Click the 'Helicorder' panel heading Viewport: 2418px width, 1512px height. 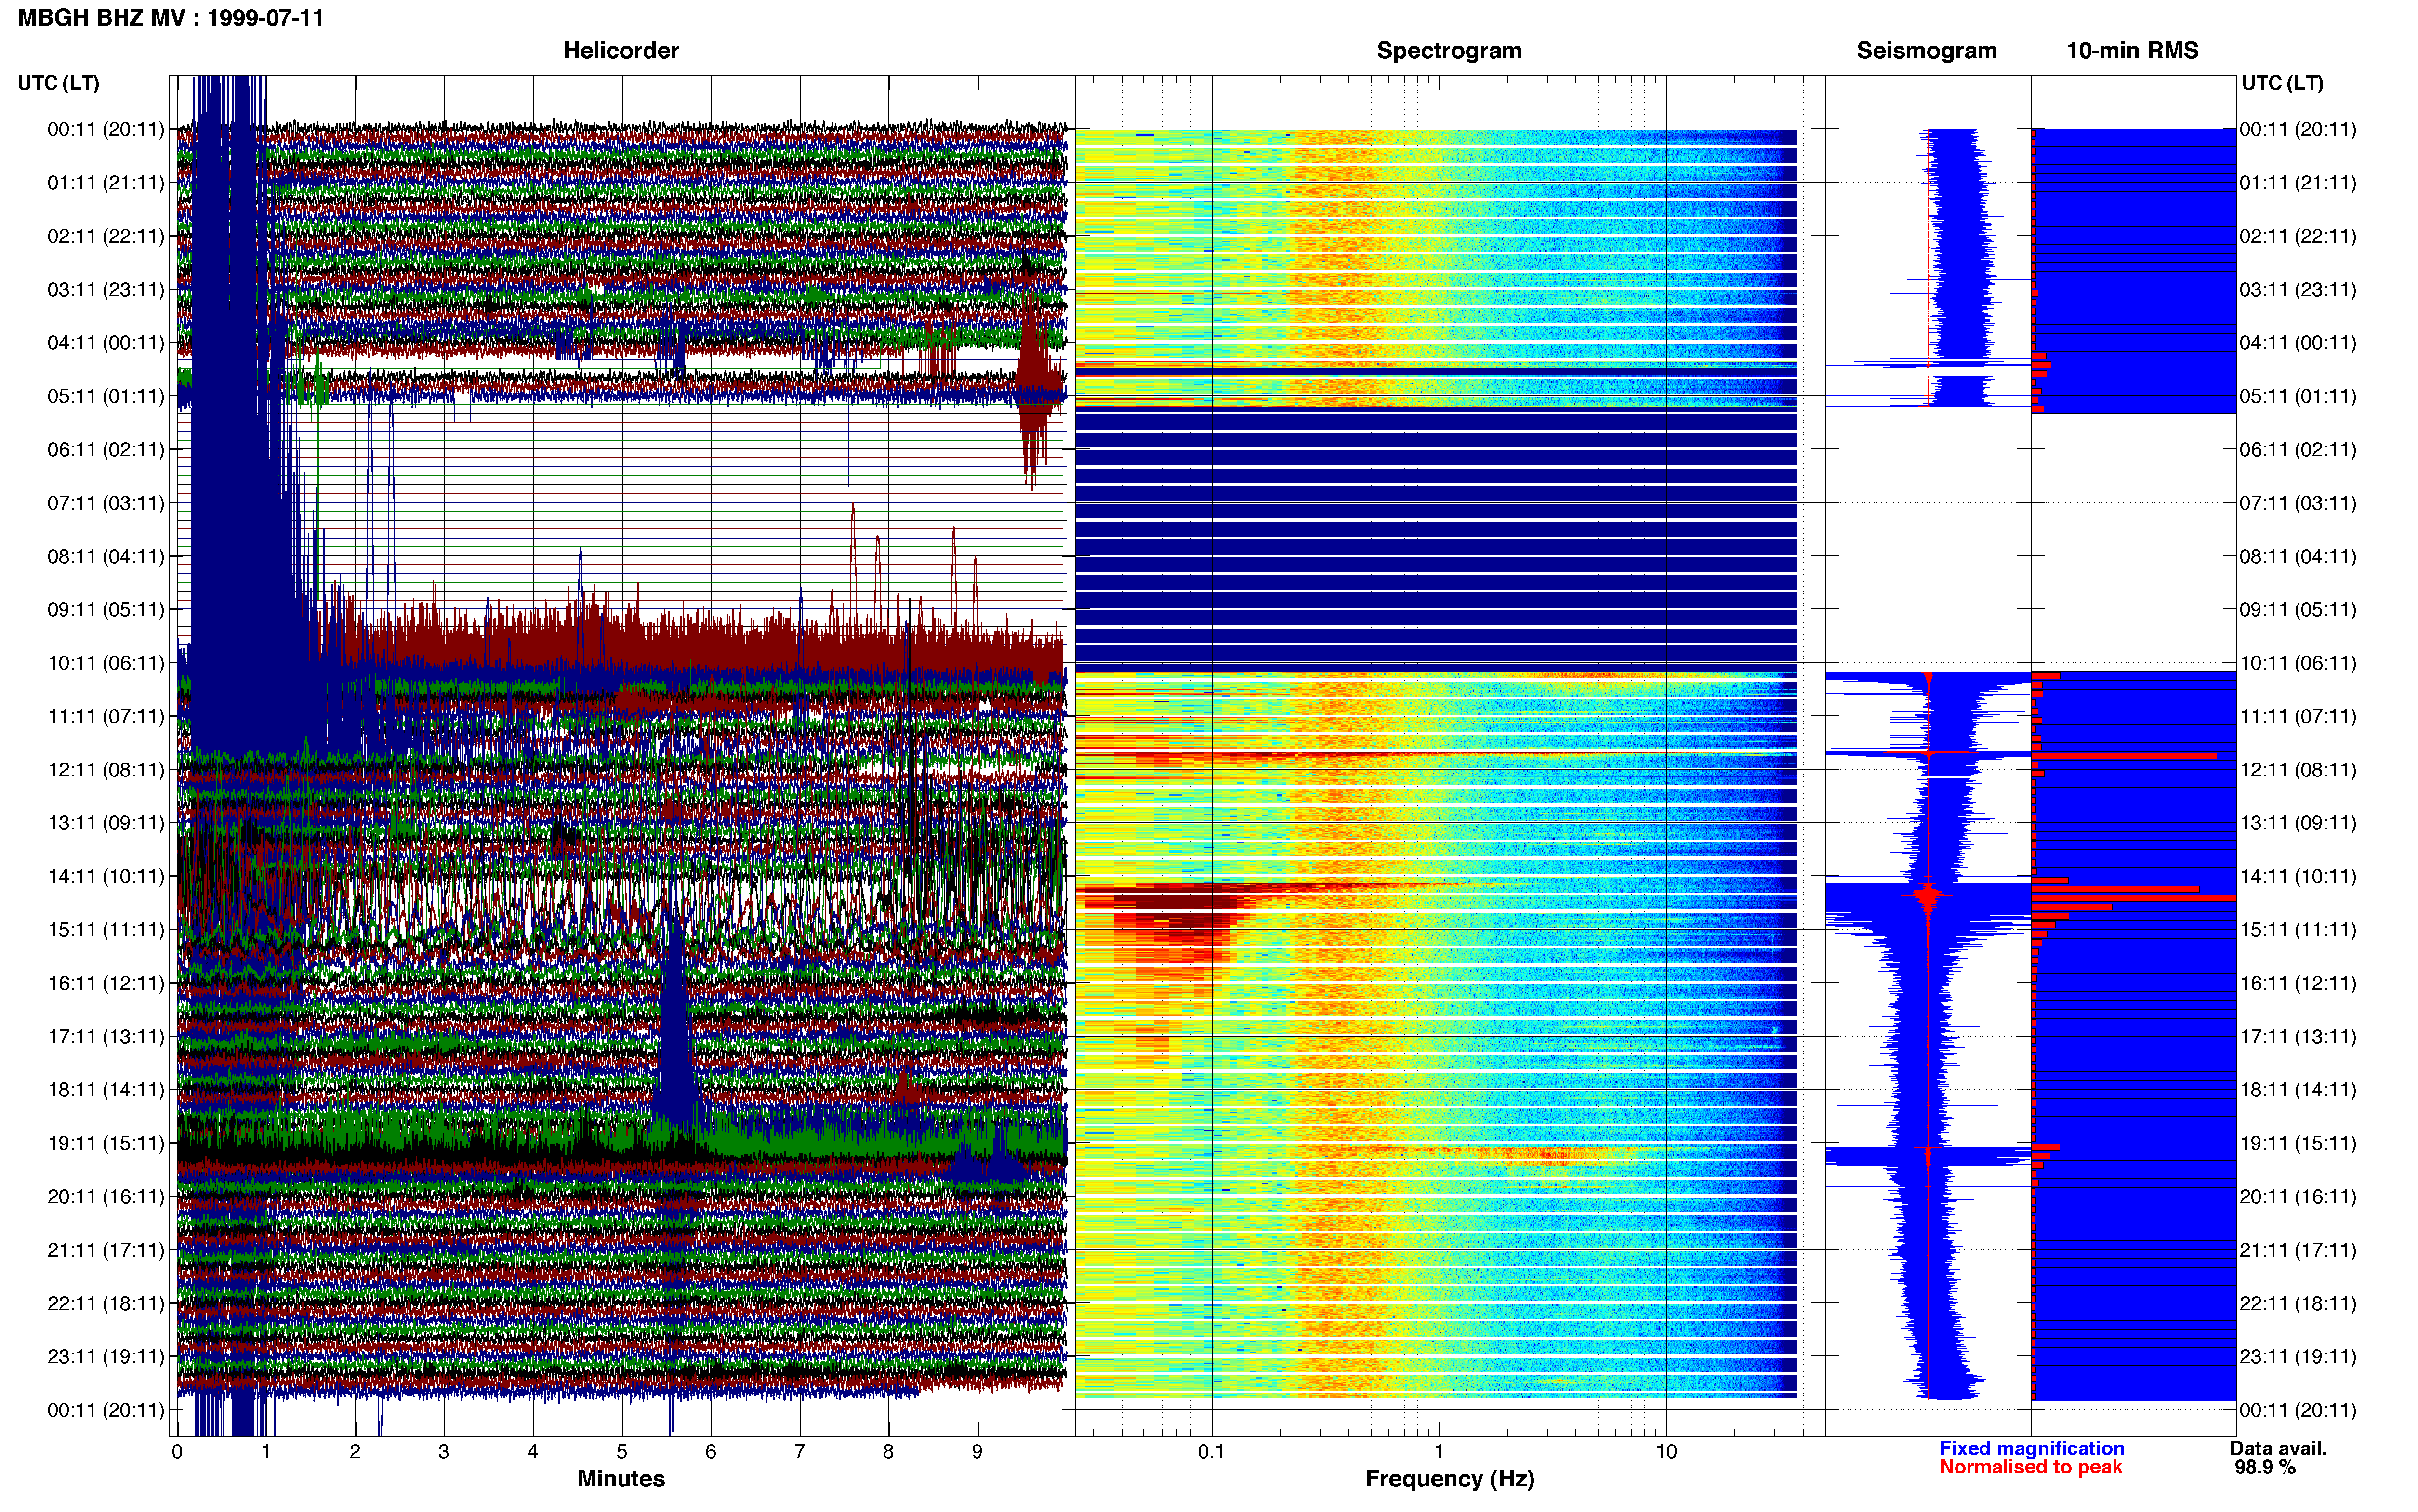pos(621,51)
